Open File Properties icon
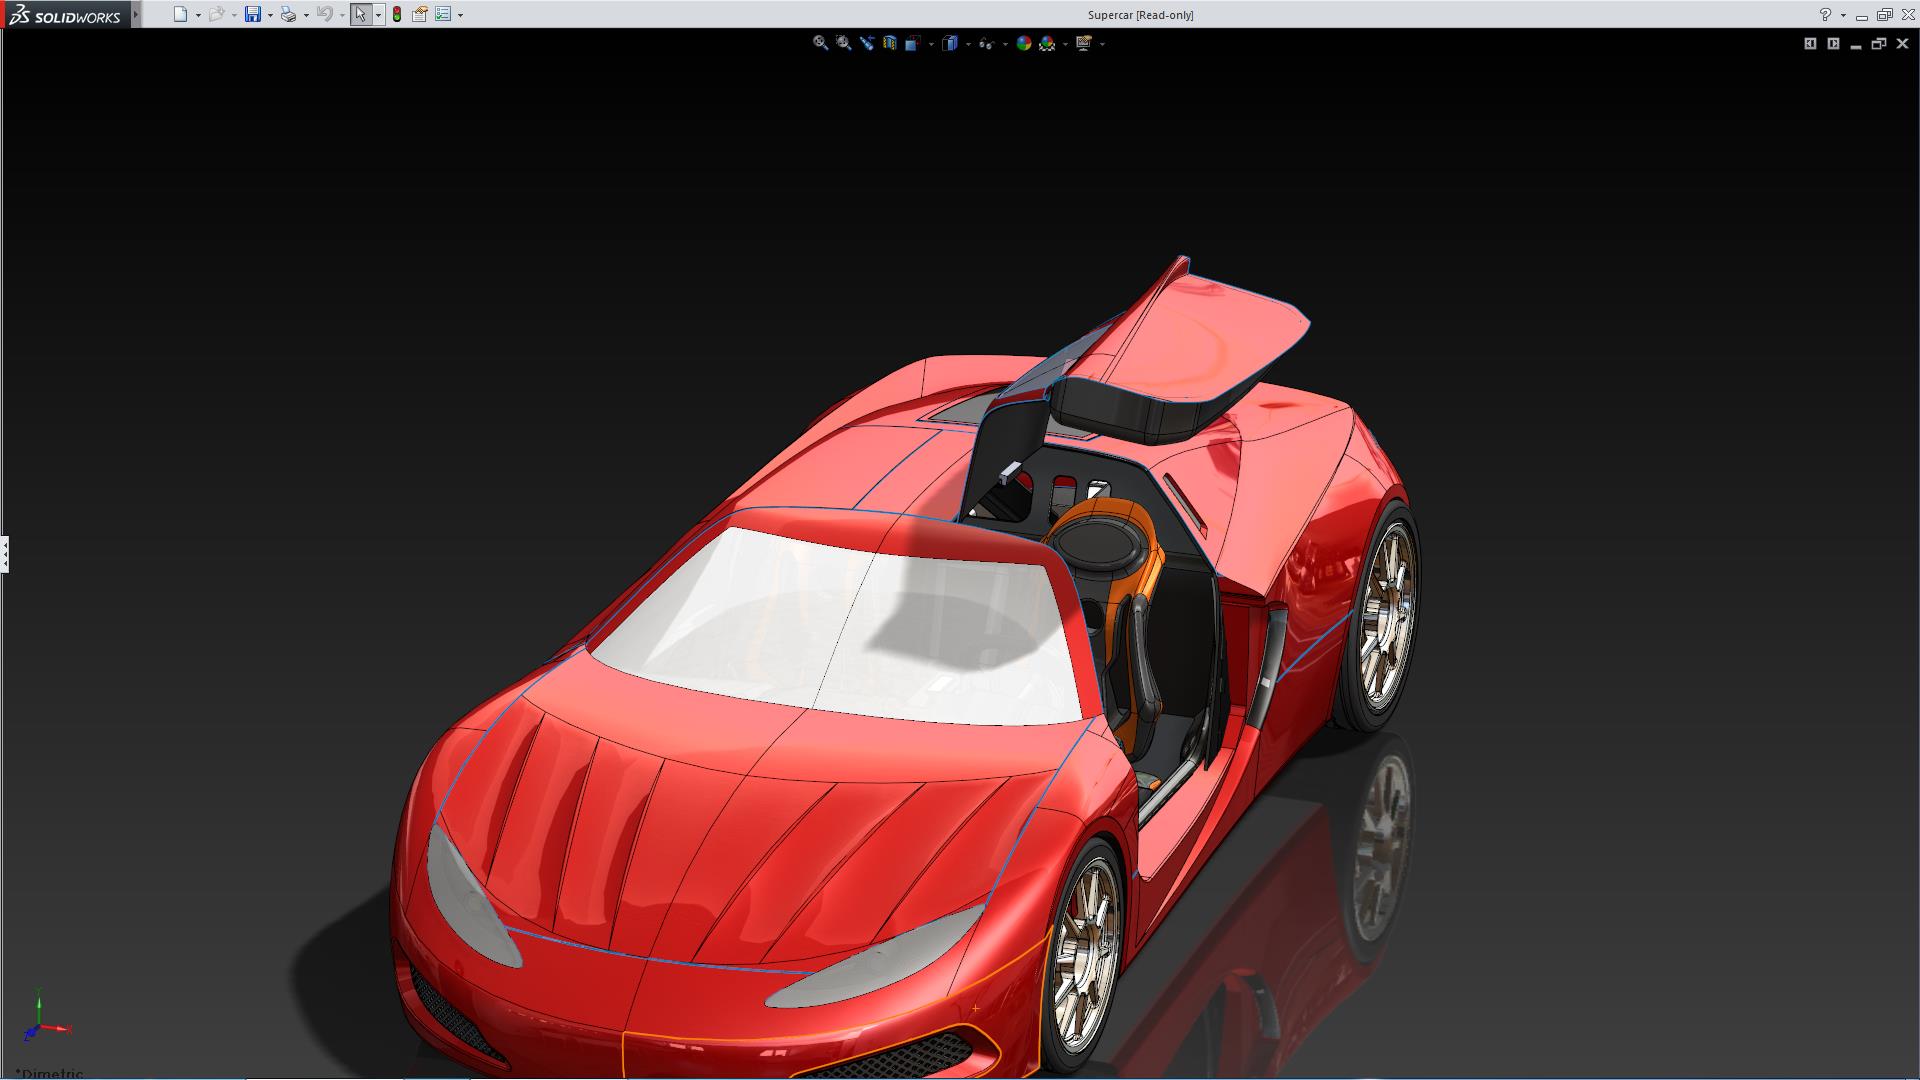Image resolution: width=1920 pixels, height=1080 pixels. coord(420,14)
